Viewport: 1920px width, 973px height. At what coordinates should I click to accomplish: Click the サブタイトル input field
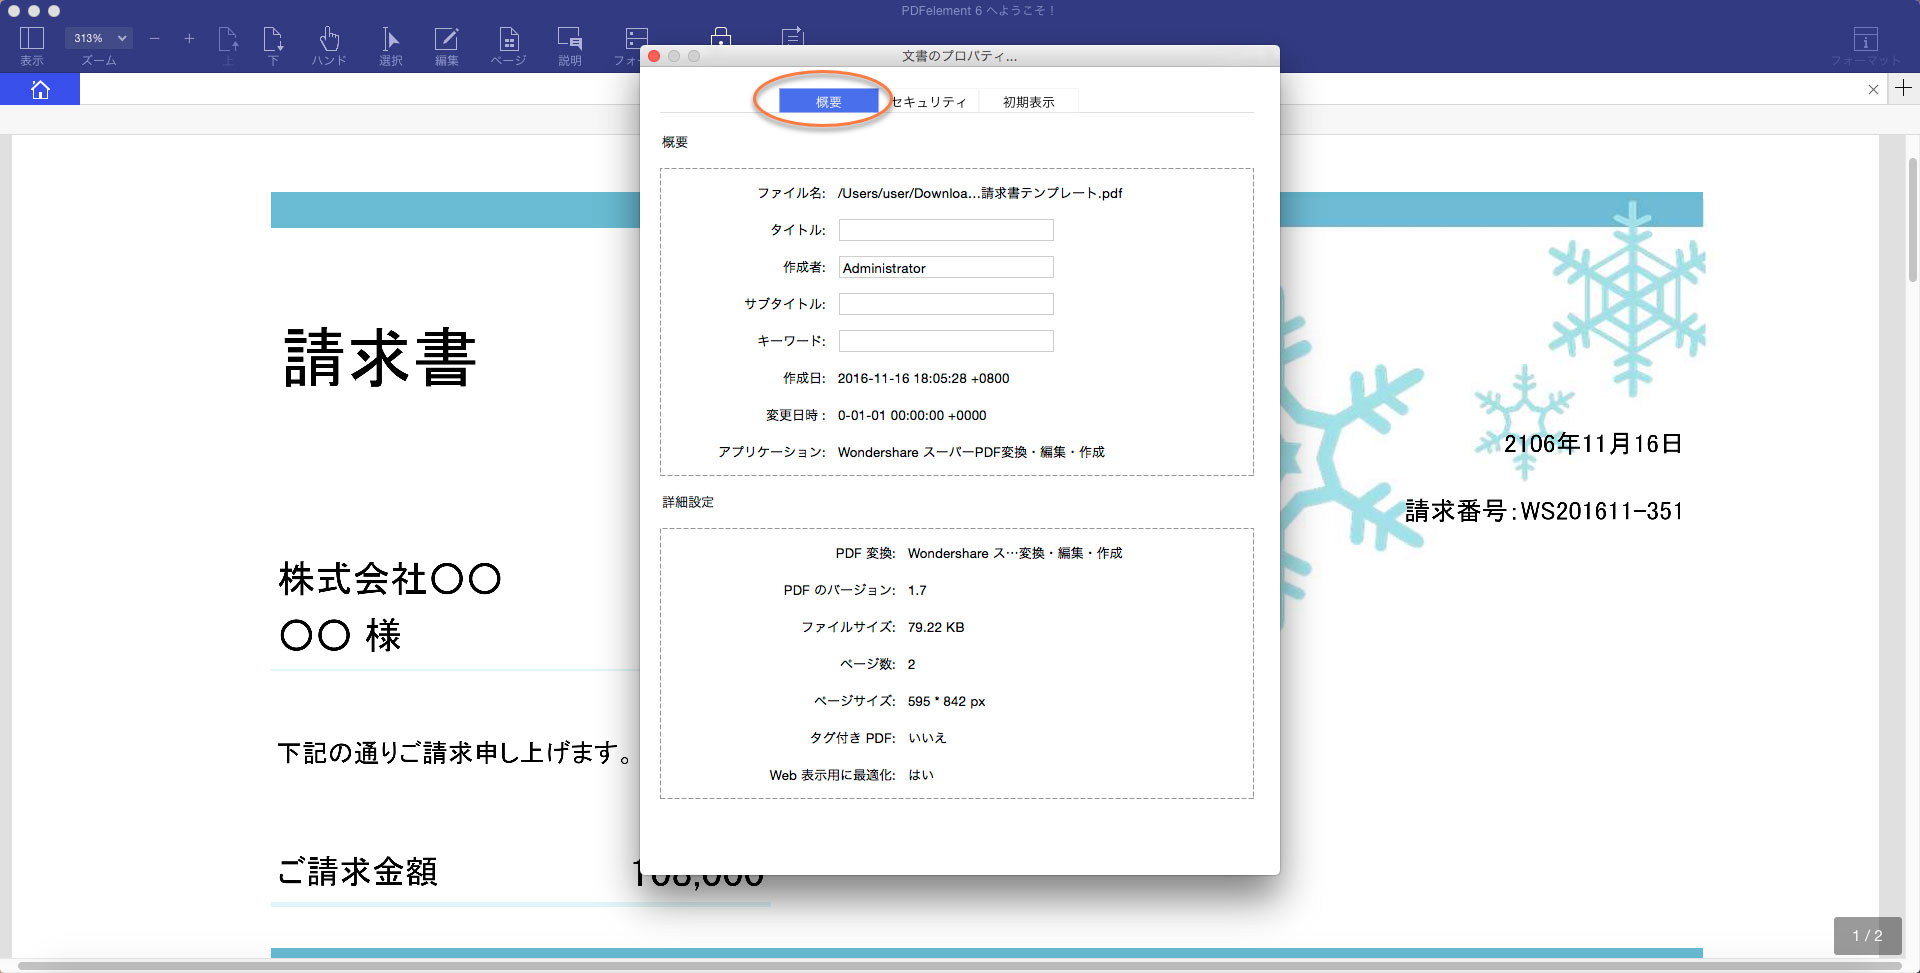[x=946, y=304]
